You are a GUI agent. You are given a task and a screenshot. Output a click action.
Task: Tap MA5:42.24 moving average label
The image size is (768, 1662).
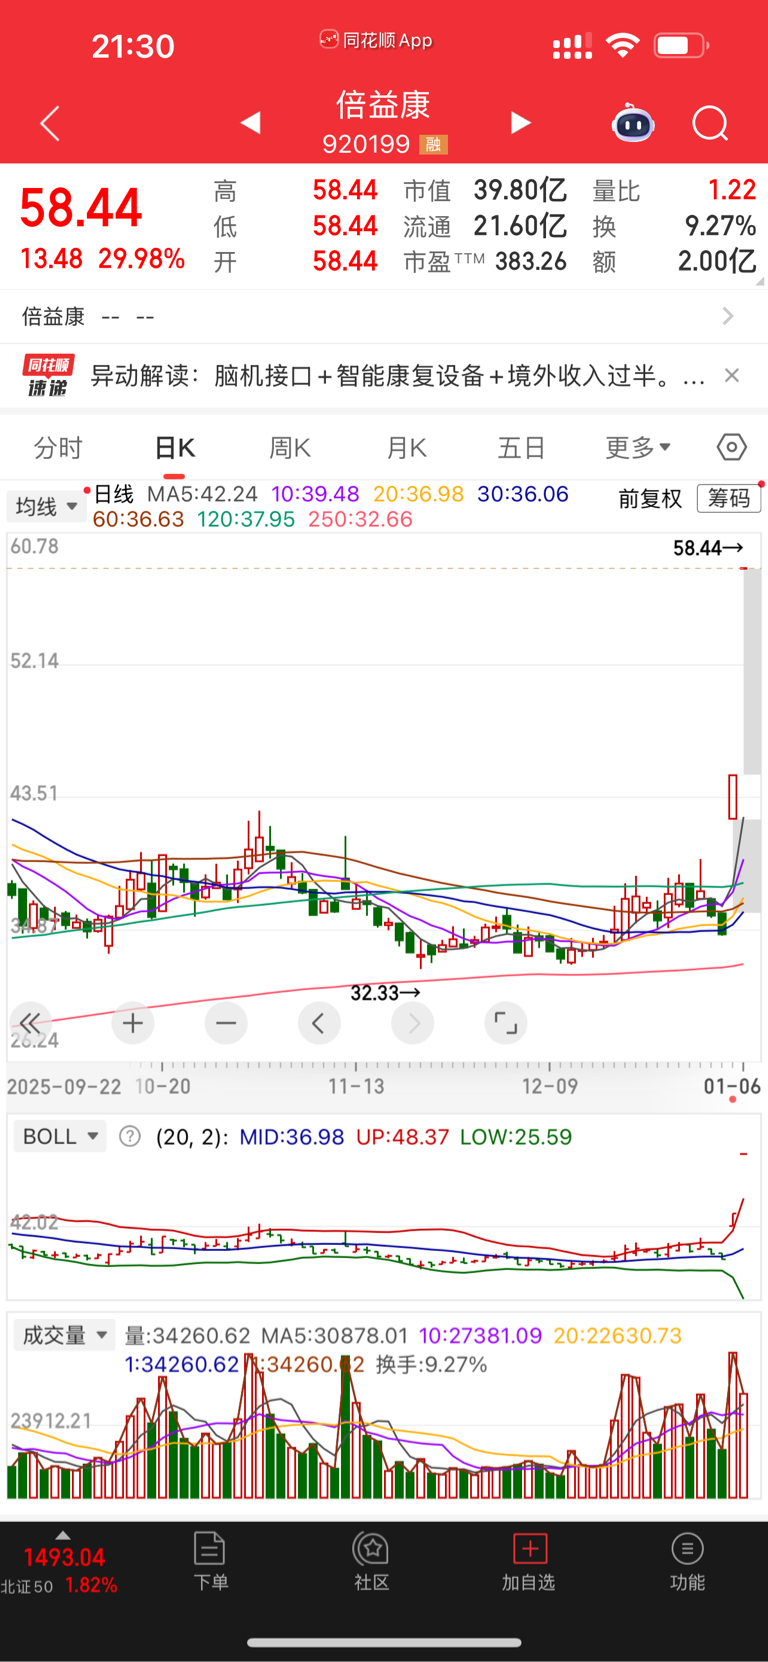(x=202, y=494)
